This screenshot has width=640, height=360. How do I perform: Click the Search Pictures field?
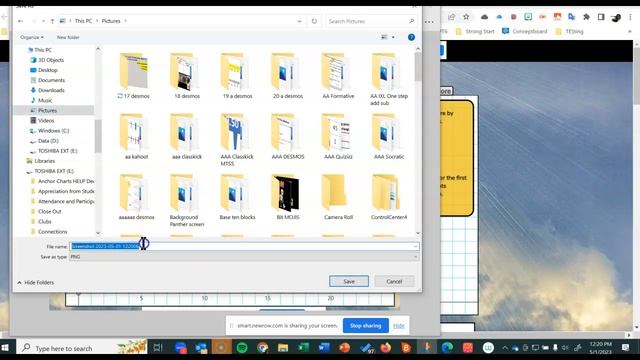tap(371, 21)
